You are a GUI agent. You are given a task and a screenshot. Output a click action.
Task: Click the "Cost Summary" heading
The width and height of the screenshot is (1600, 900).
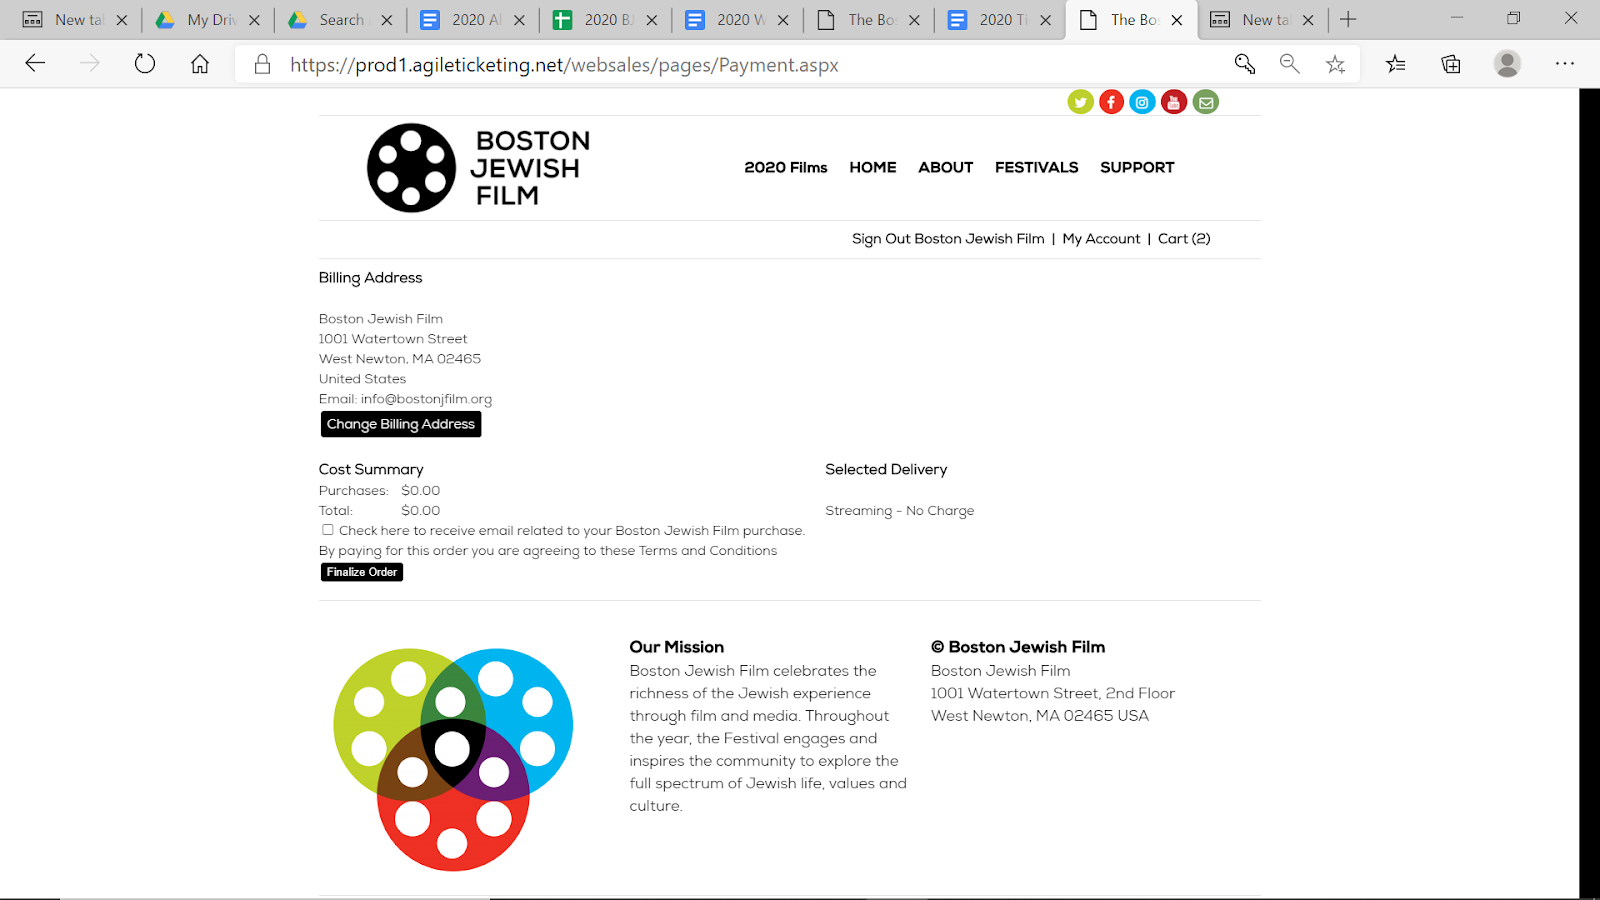(371, 469)
